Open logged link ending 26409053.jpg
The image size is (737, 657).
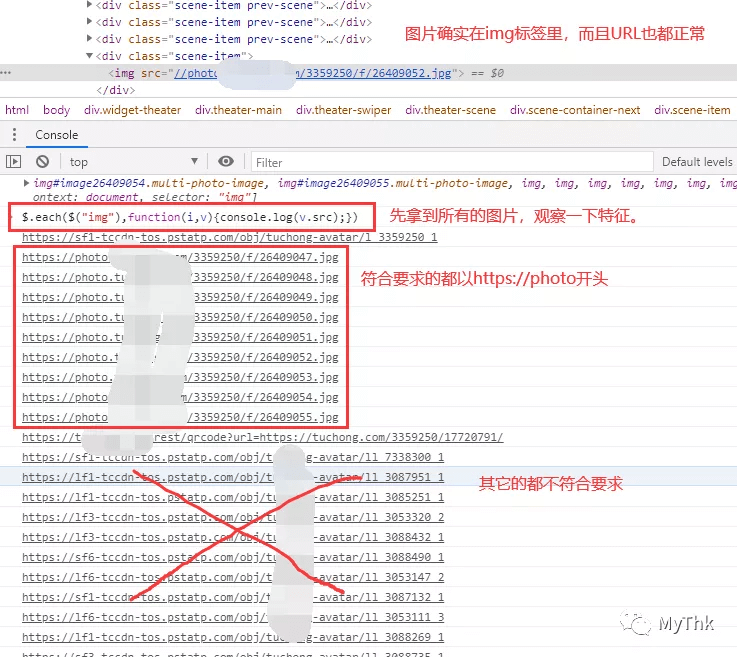pos(180,377)
